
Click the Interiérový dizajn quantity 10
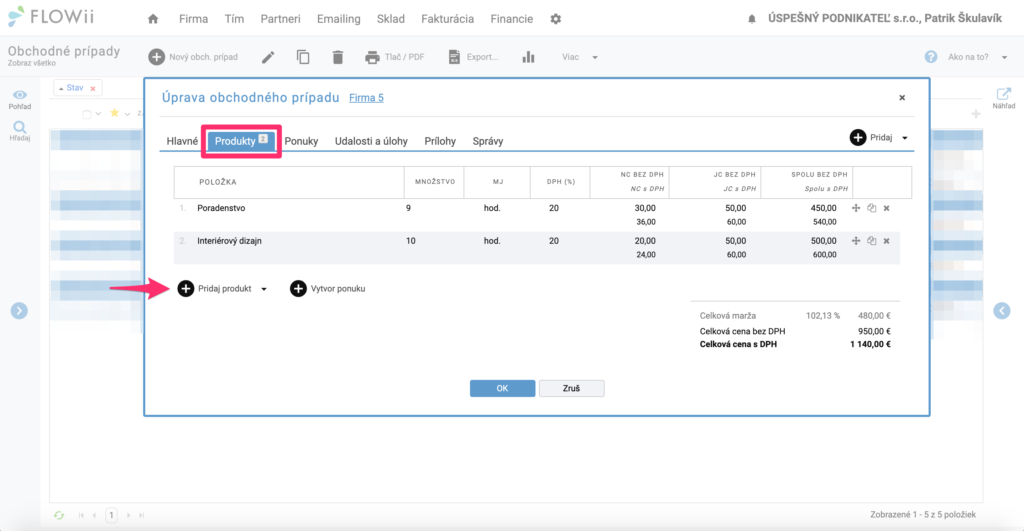coord(411,241)
